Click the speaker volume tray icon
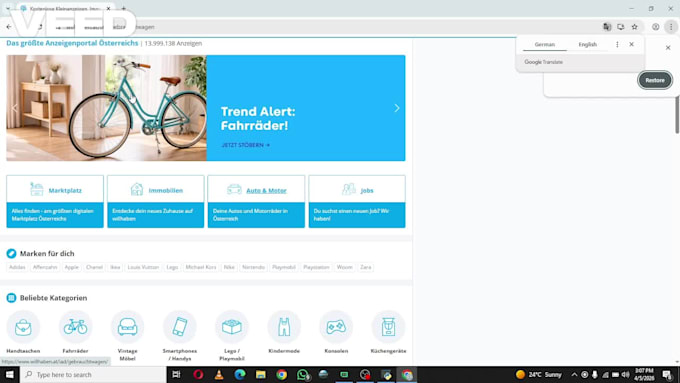This screenshot has height=383, width=680. [625, 374]
